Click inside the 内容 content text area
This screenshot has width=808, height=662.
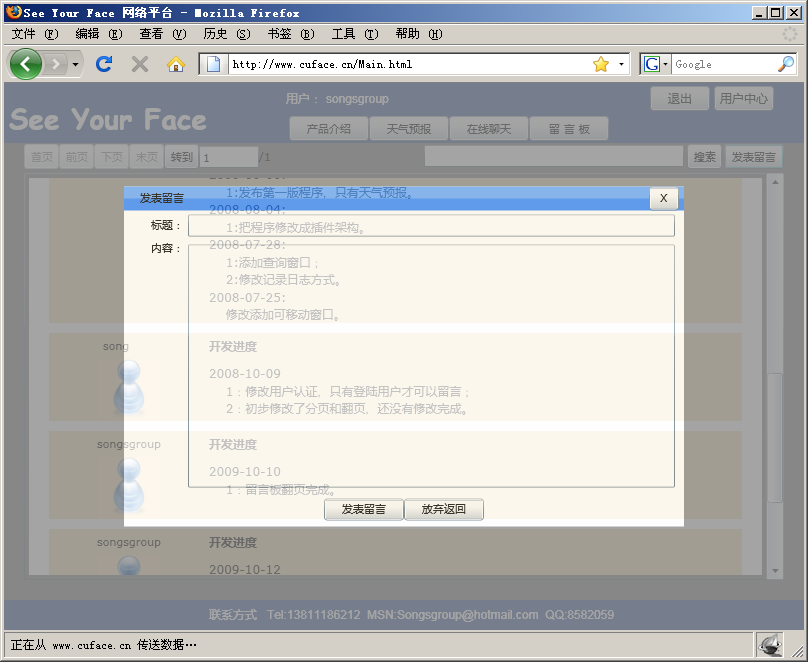(431, 366)
